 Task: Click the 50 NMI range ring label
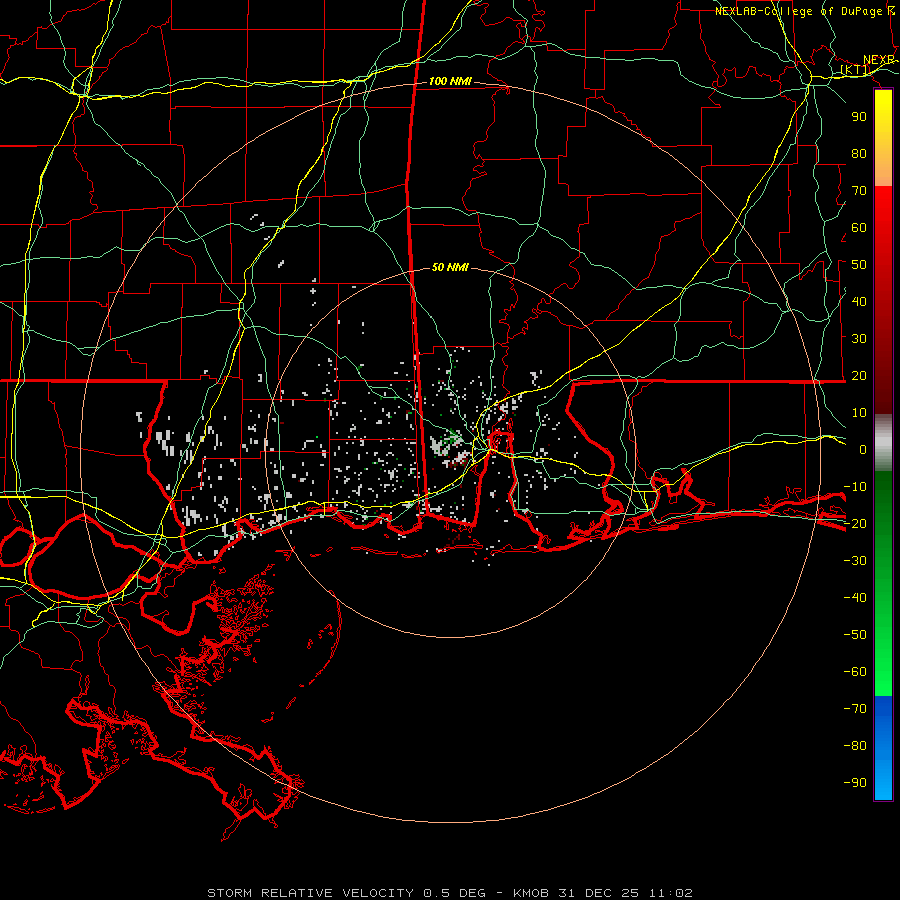click(450, 267)
